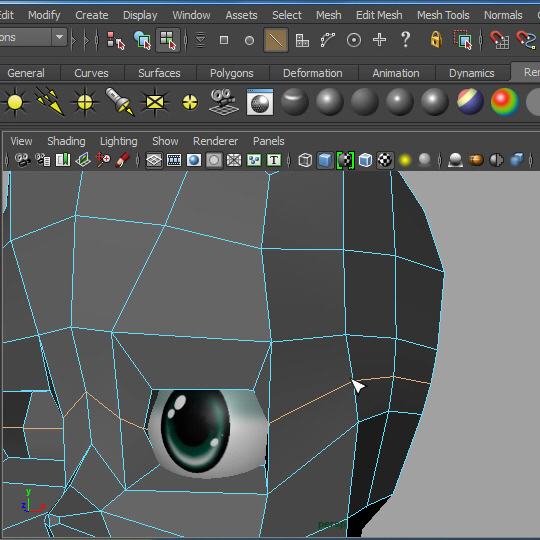The image size is (540, 540).
Task: Click the layered shader striped sphere
Action: point(470,102)
